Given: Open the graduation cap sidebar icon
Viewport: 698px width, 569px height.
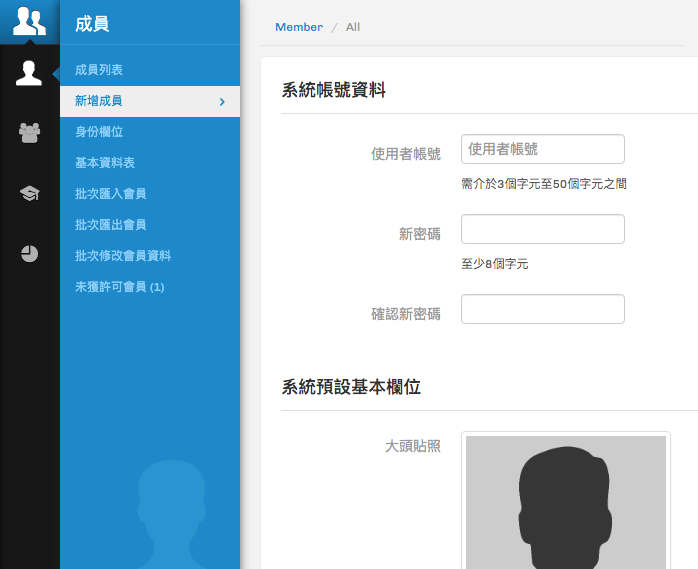Looking at the screenshot, I should pos(29,193).
